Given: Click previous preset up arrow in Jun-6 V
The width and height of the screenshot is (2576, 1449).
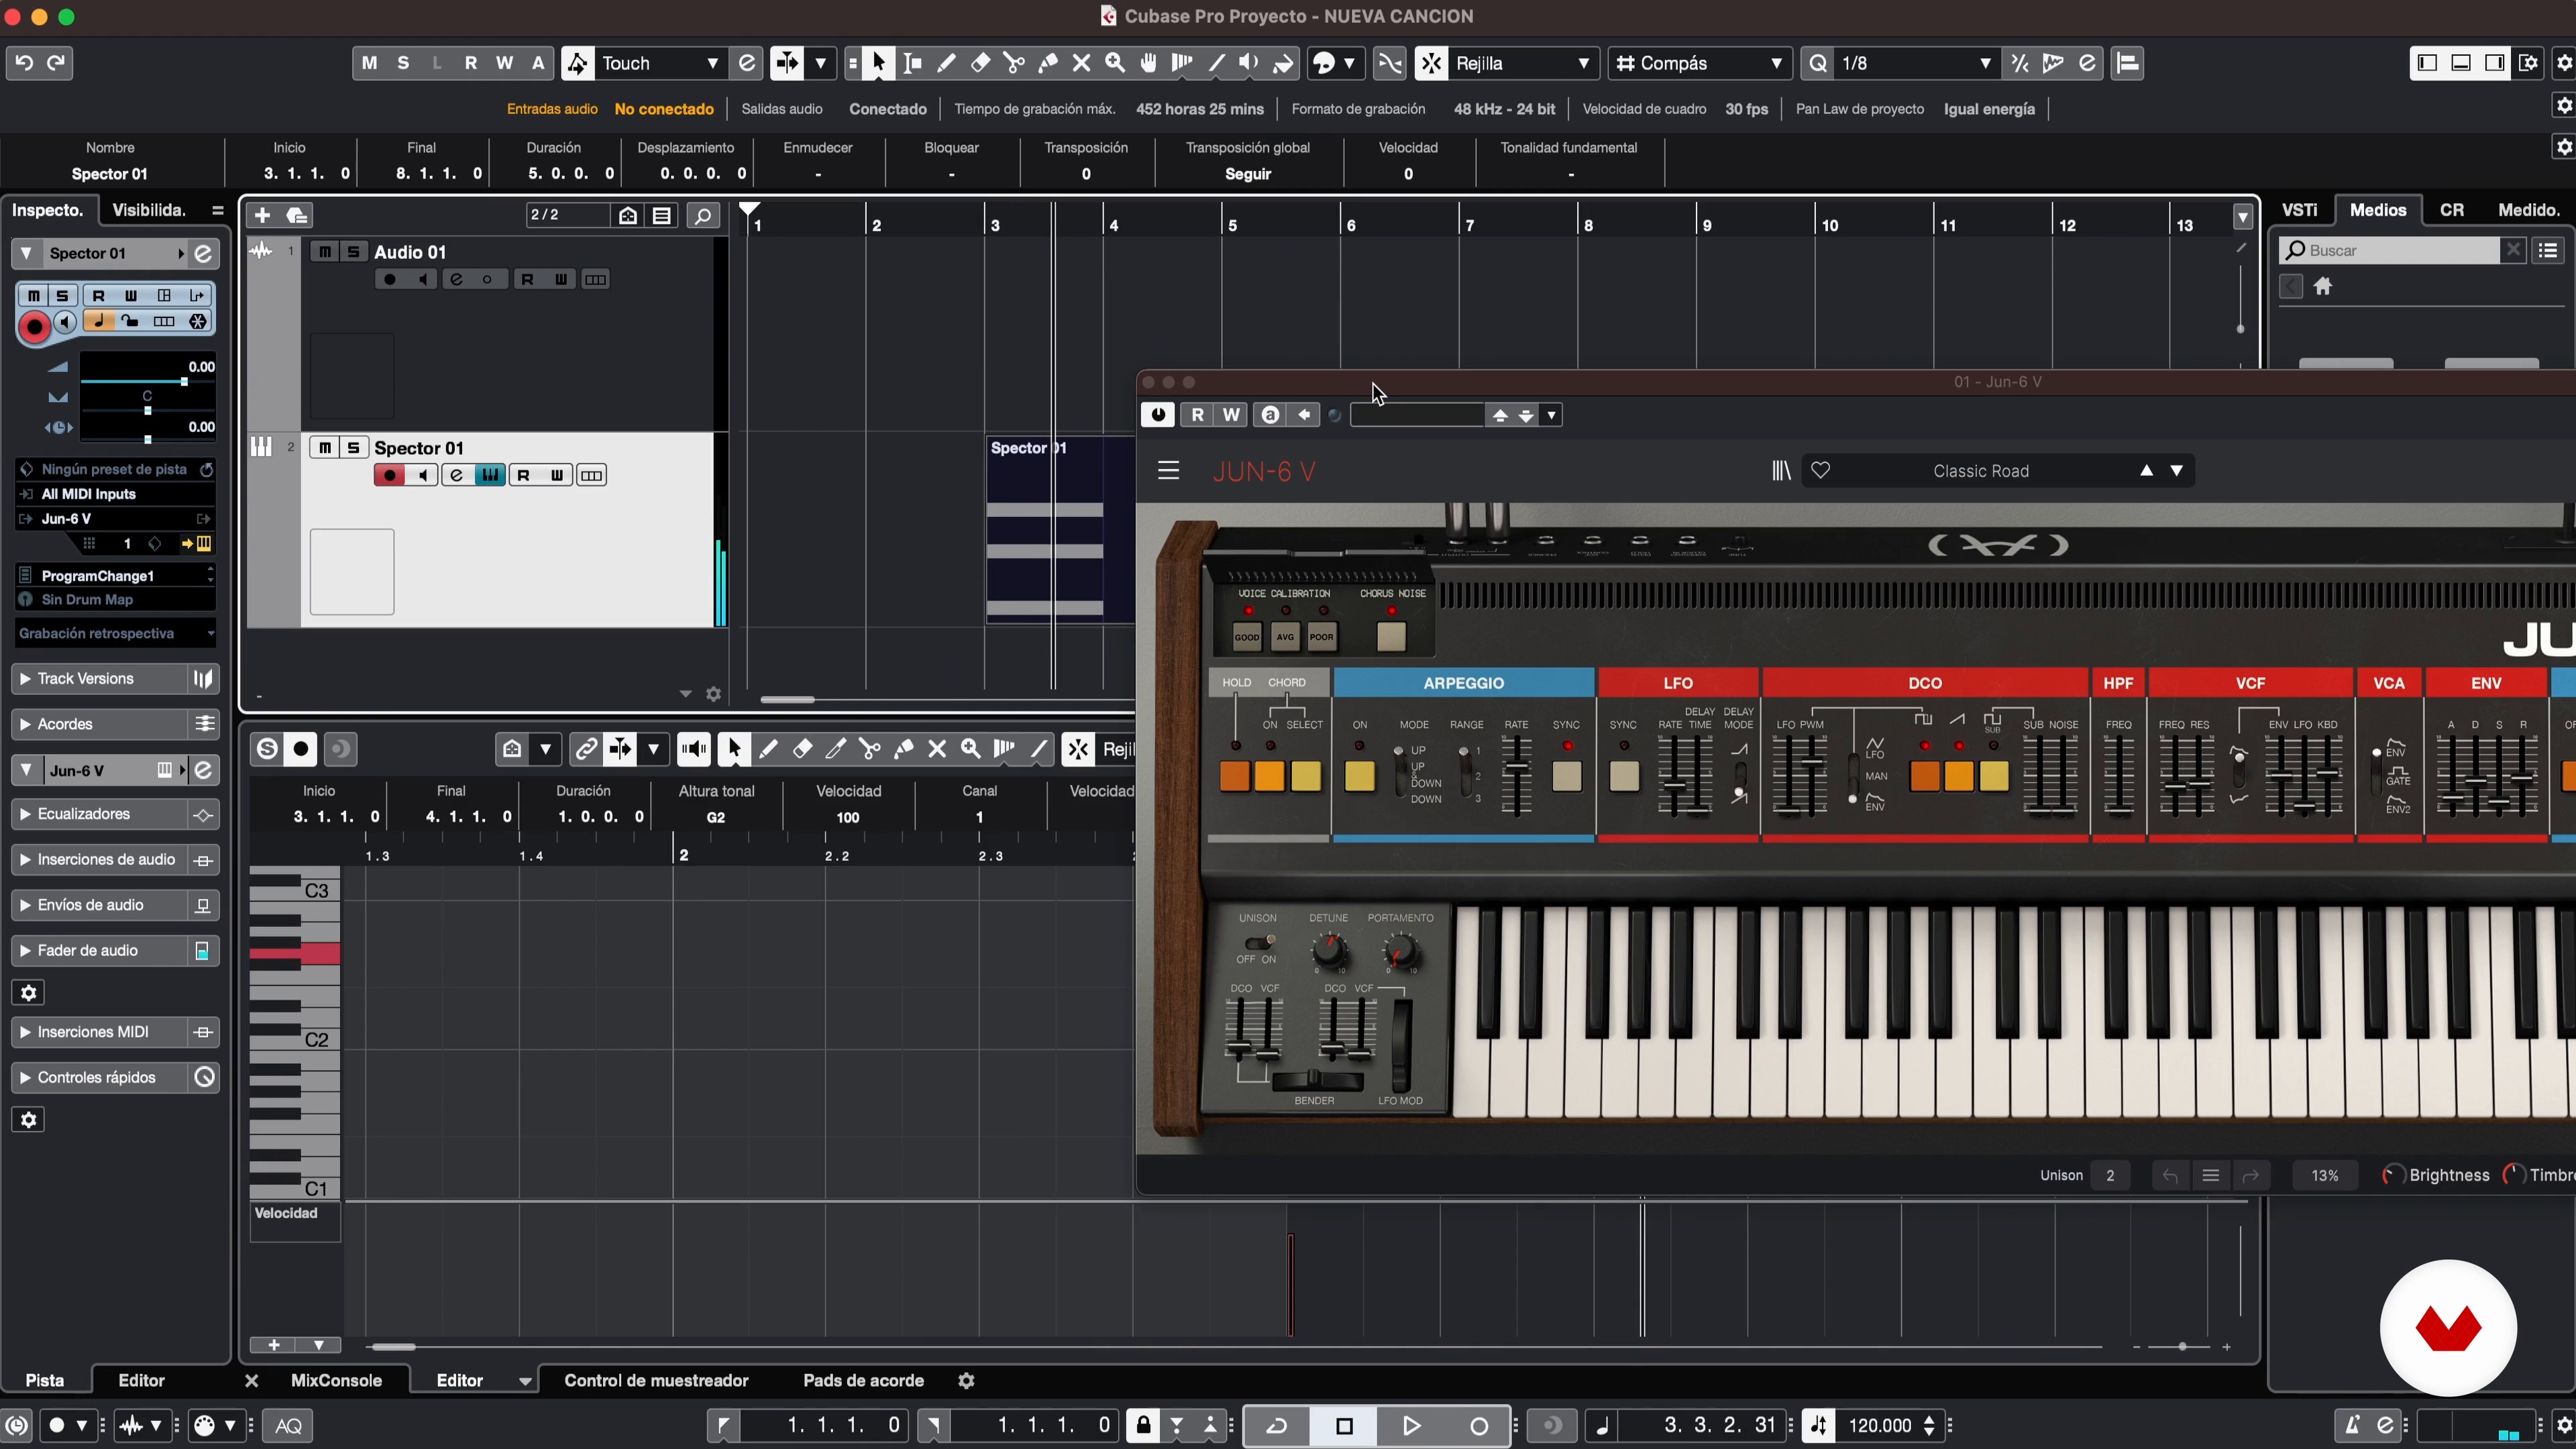Looking at the screenshot, I should point(2146,471).
